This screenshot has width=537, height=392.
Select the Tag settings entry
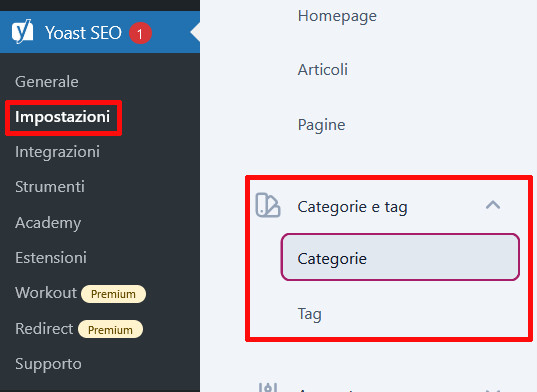click(x=310, y=314)
